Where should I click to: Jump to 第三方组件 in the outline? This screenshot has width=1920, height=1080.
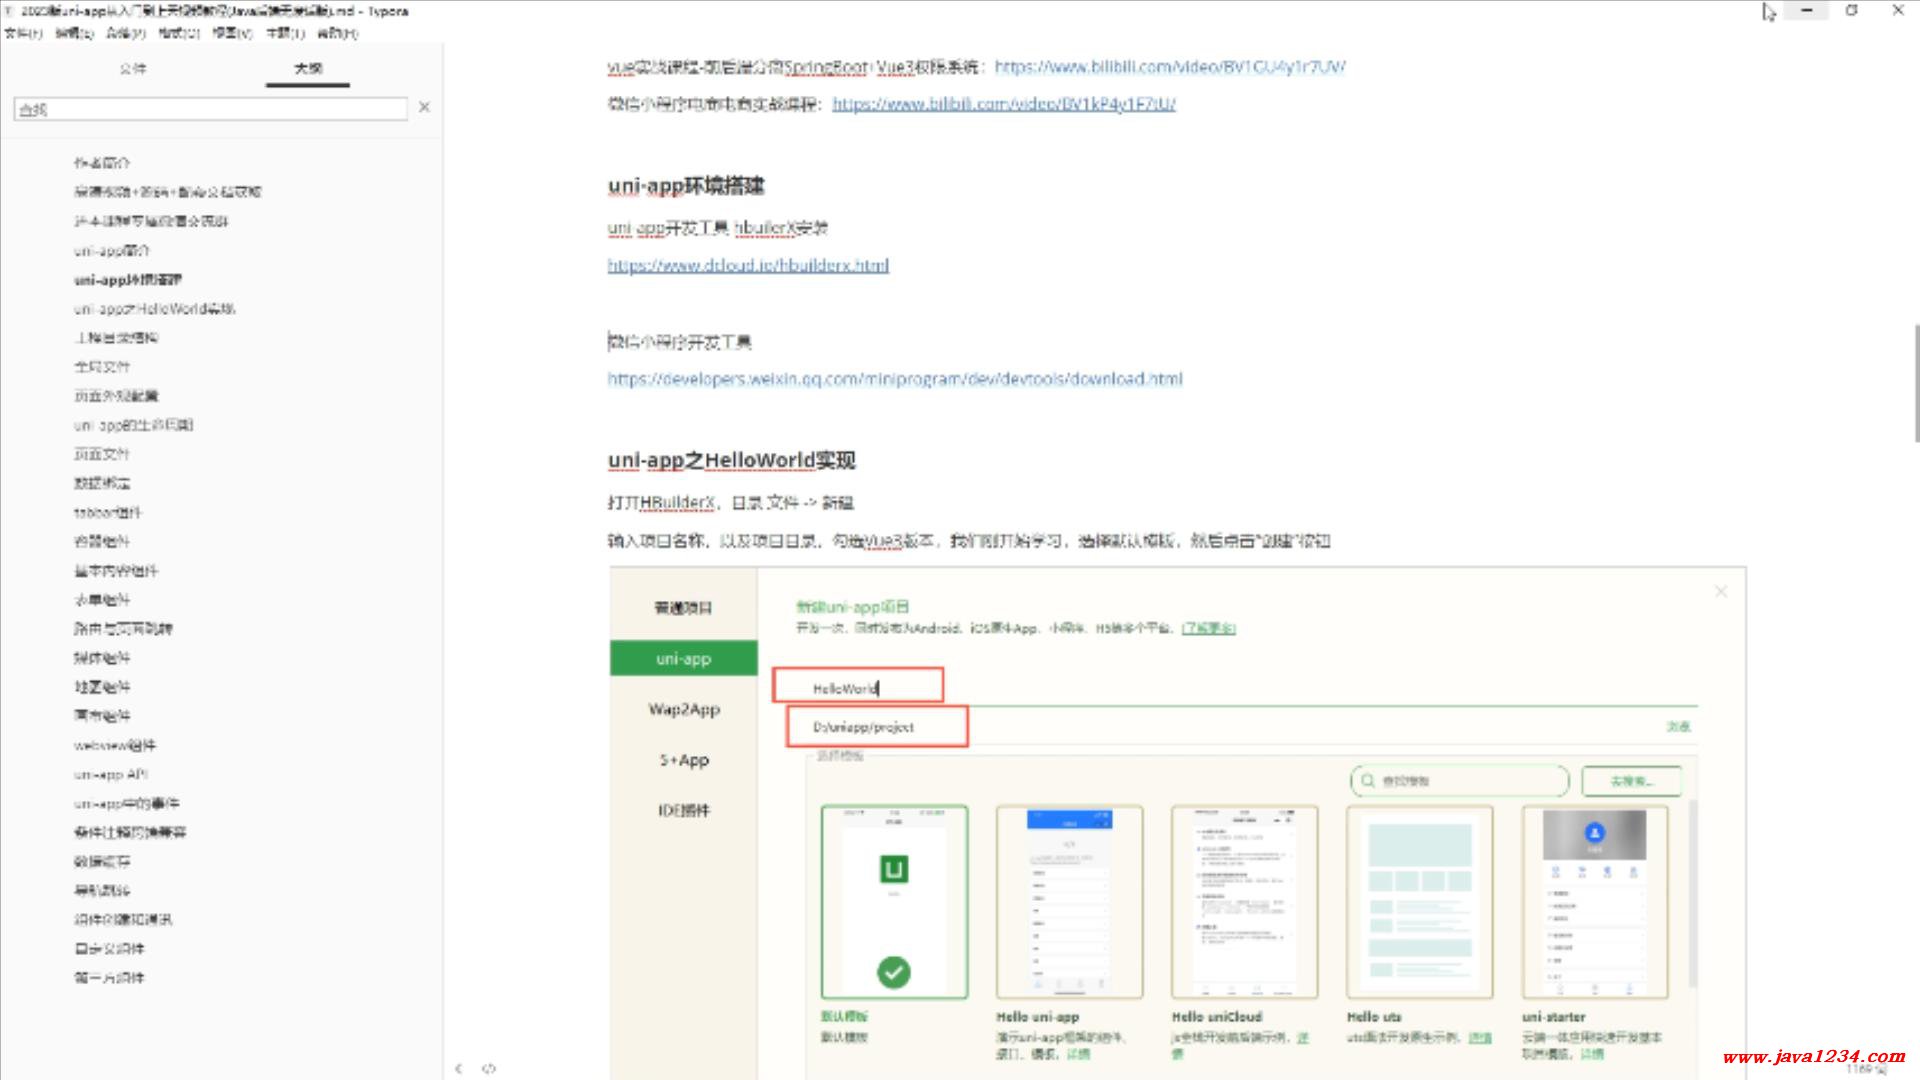[109, 977]
